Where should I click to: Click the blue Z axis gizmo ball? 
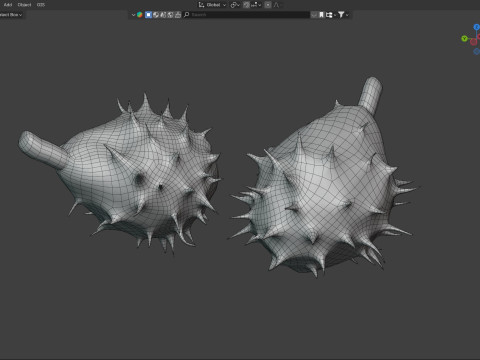coord(477,27)
